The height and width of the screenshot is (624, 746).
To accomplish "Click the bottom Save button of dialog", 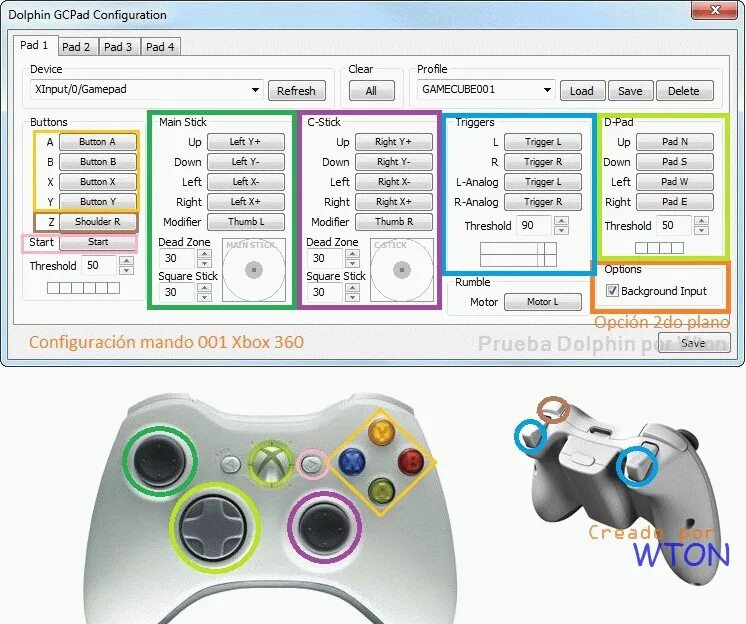I will click(x=693, y=343).
